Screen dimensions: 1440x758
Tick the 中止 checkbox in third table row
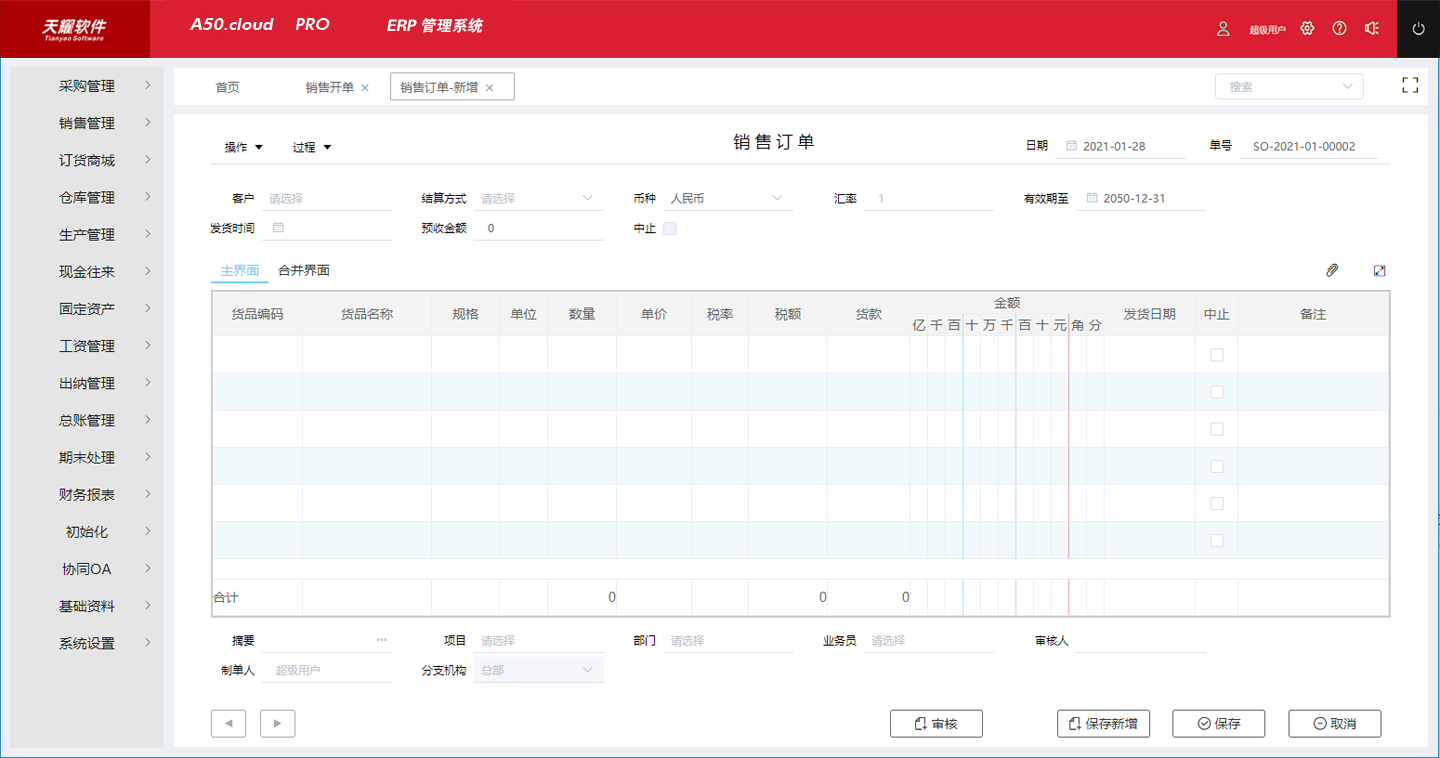1217,429
